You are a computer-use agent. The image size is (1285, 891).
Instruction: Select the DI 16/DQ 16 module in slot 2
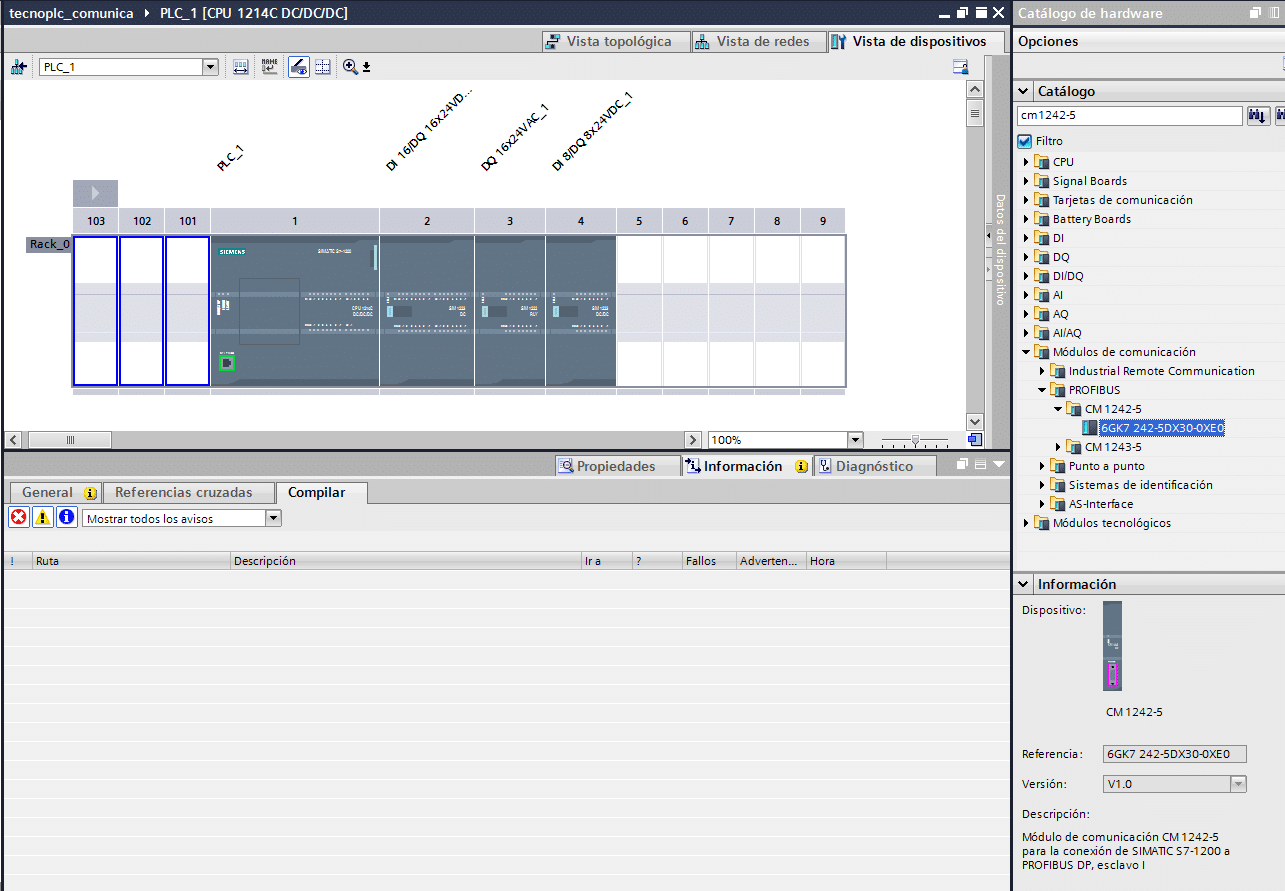pyautogui.click(x=427, y=311)
